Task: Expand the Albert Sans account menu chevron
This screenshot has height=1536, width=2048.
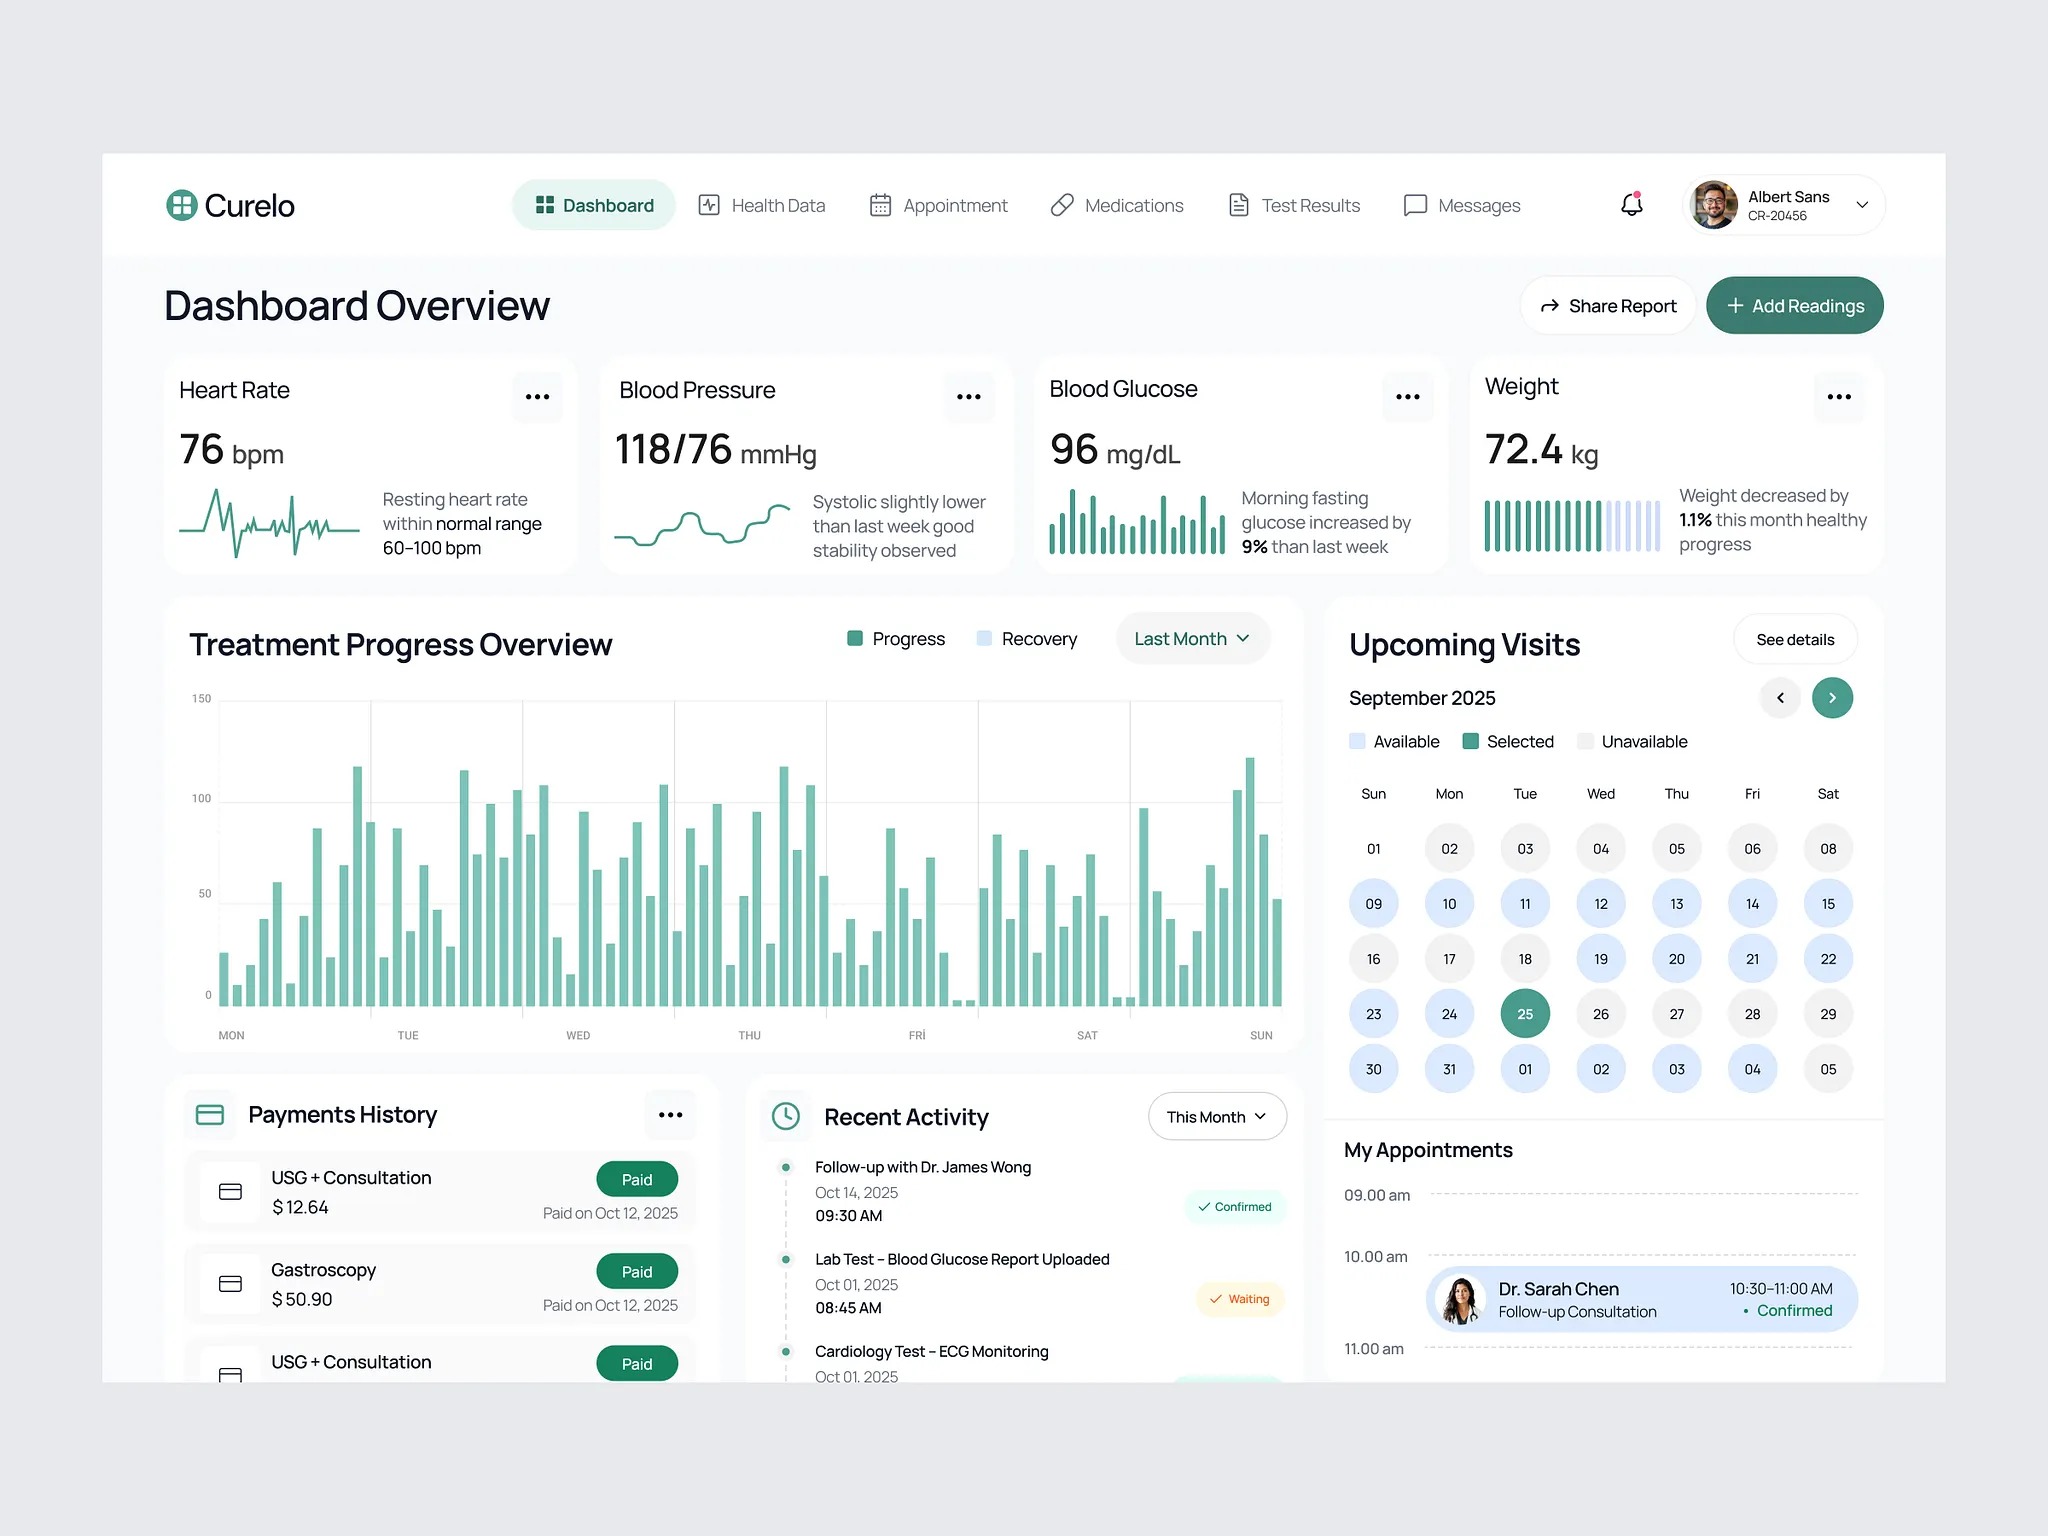Action: coord(1862,205)
